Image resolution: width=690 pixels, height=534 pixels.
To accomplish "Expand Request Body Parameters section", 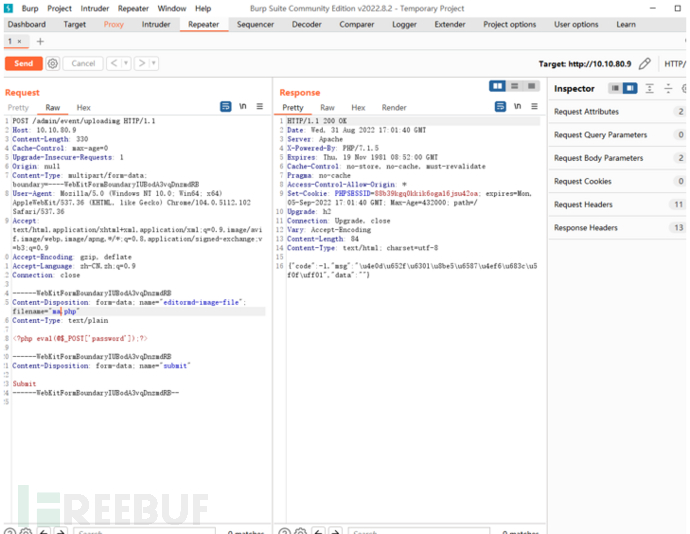I will pos(617,158).
